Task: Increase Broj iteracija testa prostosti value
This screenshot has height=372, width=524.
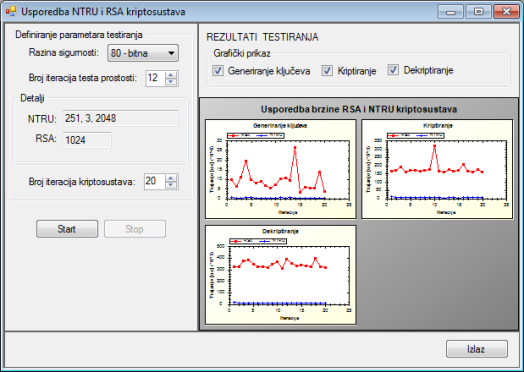Action: point(171,75)
